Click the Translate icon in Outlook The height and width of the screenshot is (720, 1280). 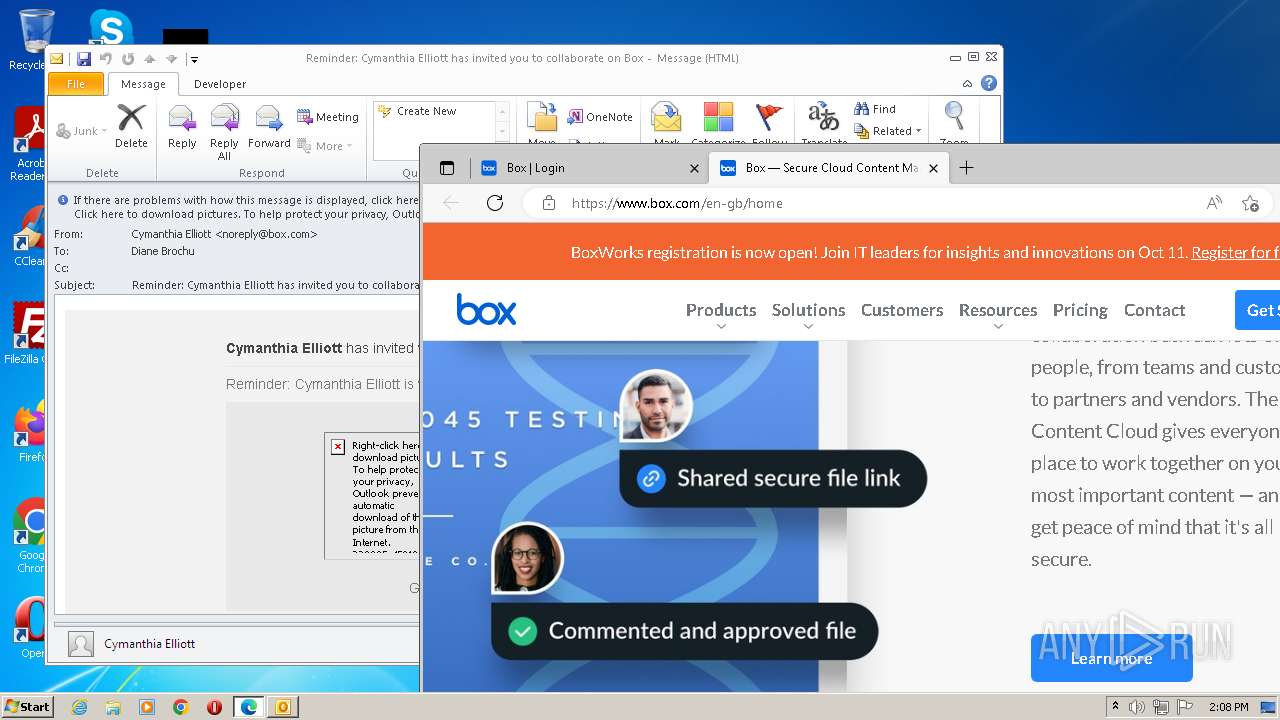pos(823,118)
